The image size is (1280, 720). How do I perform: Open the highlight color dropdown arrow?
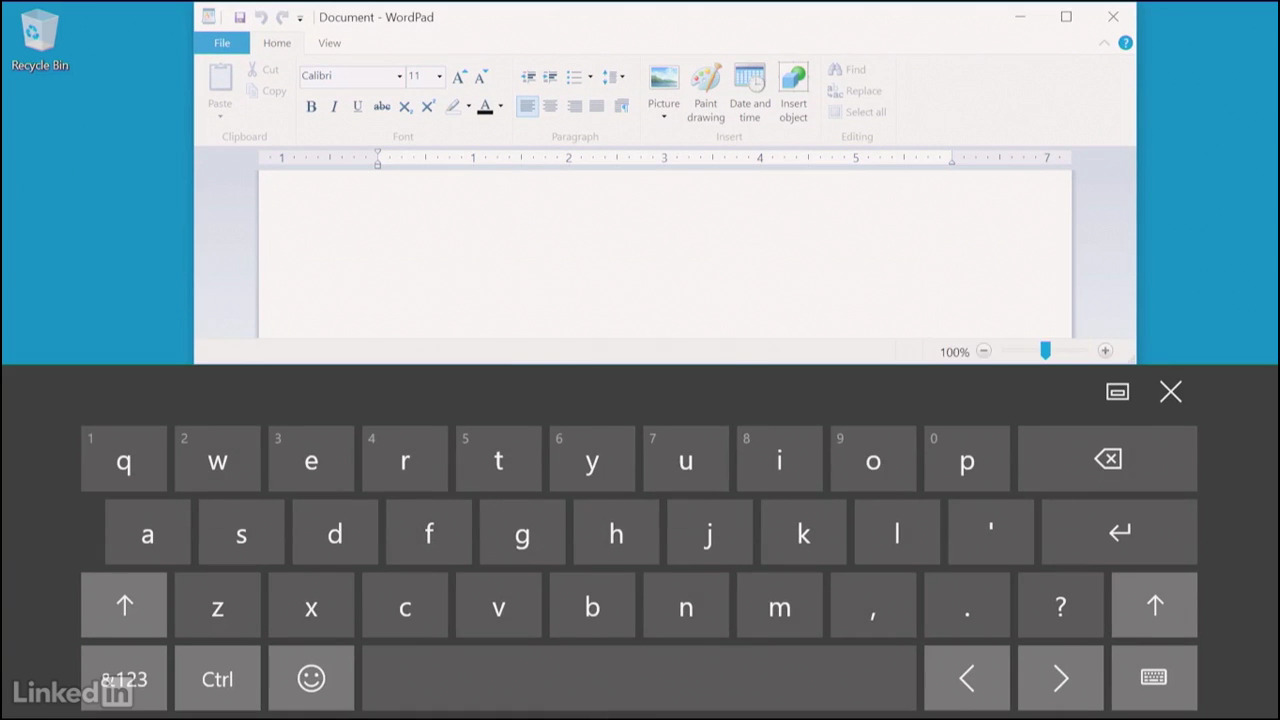pos(468,106)
